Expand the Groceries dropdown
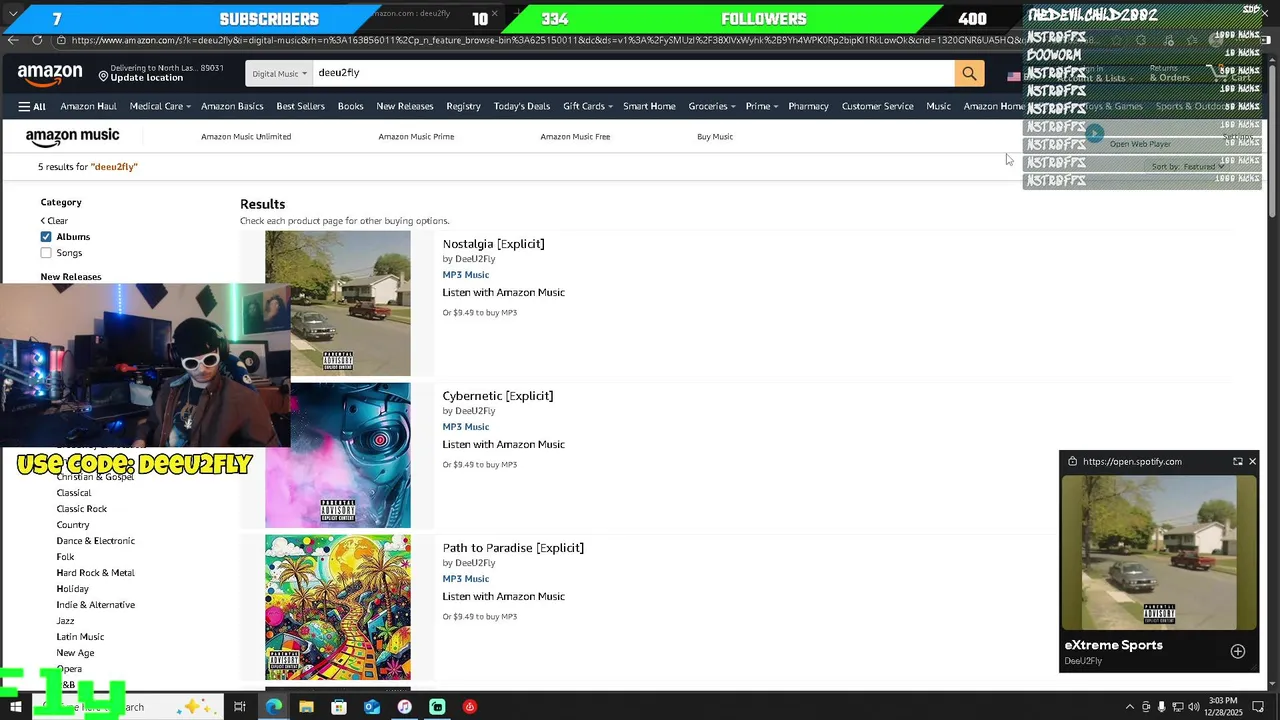This screenshot has width=1280, height=720. pyautogui.click(x=711, y=106)
